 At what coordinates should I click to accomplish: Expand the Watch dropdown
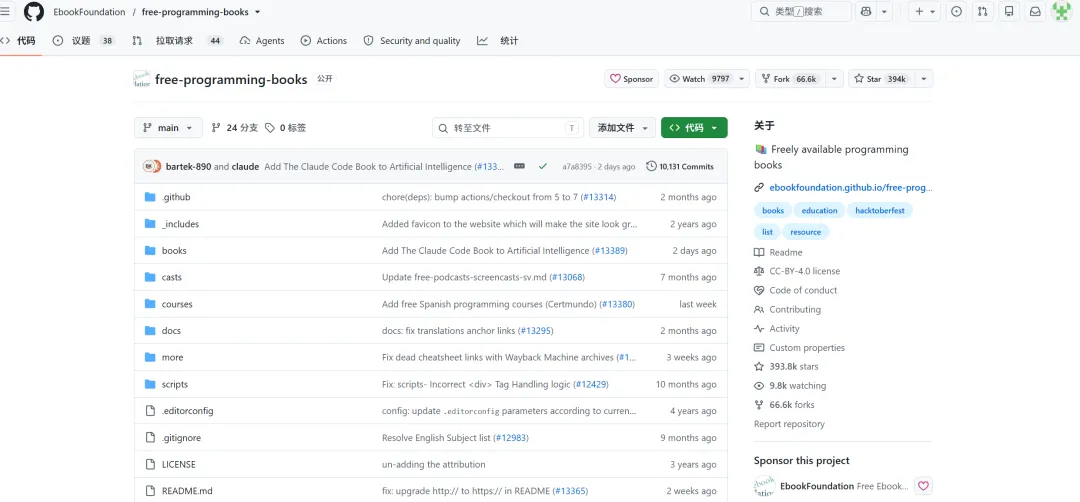point(742,79)
